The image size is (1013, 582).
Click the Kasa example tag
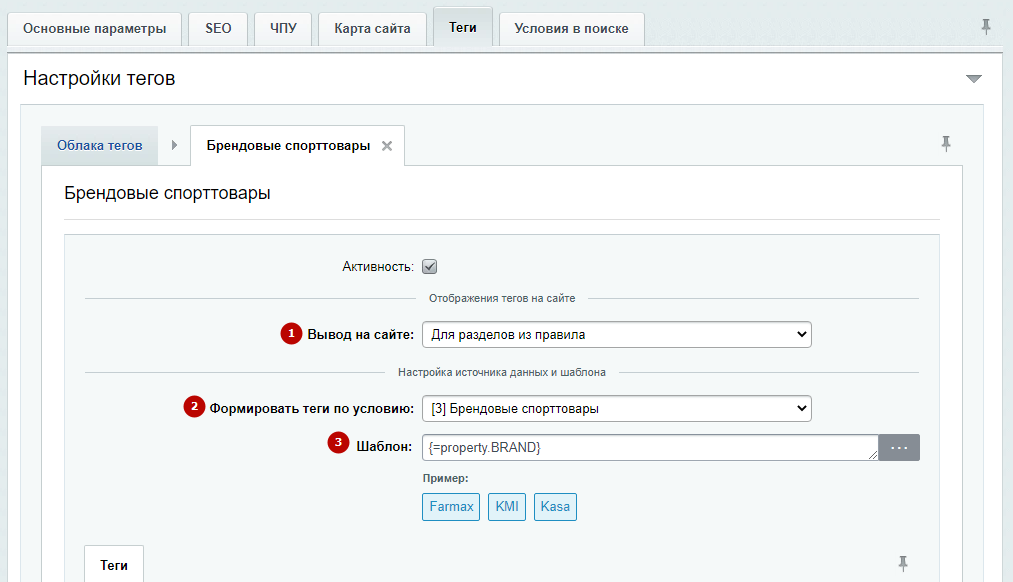(555, 506)
